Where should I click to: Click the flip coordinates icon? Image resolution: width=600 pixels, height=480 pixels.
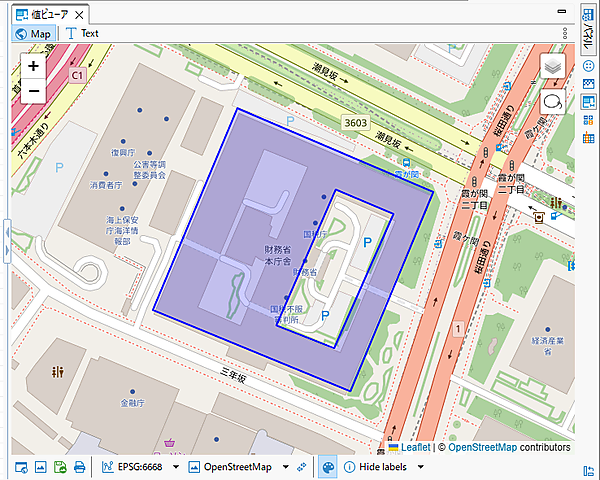tap(302, 467)
